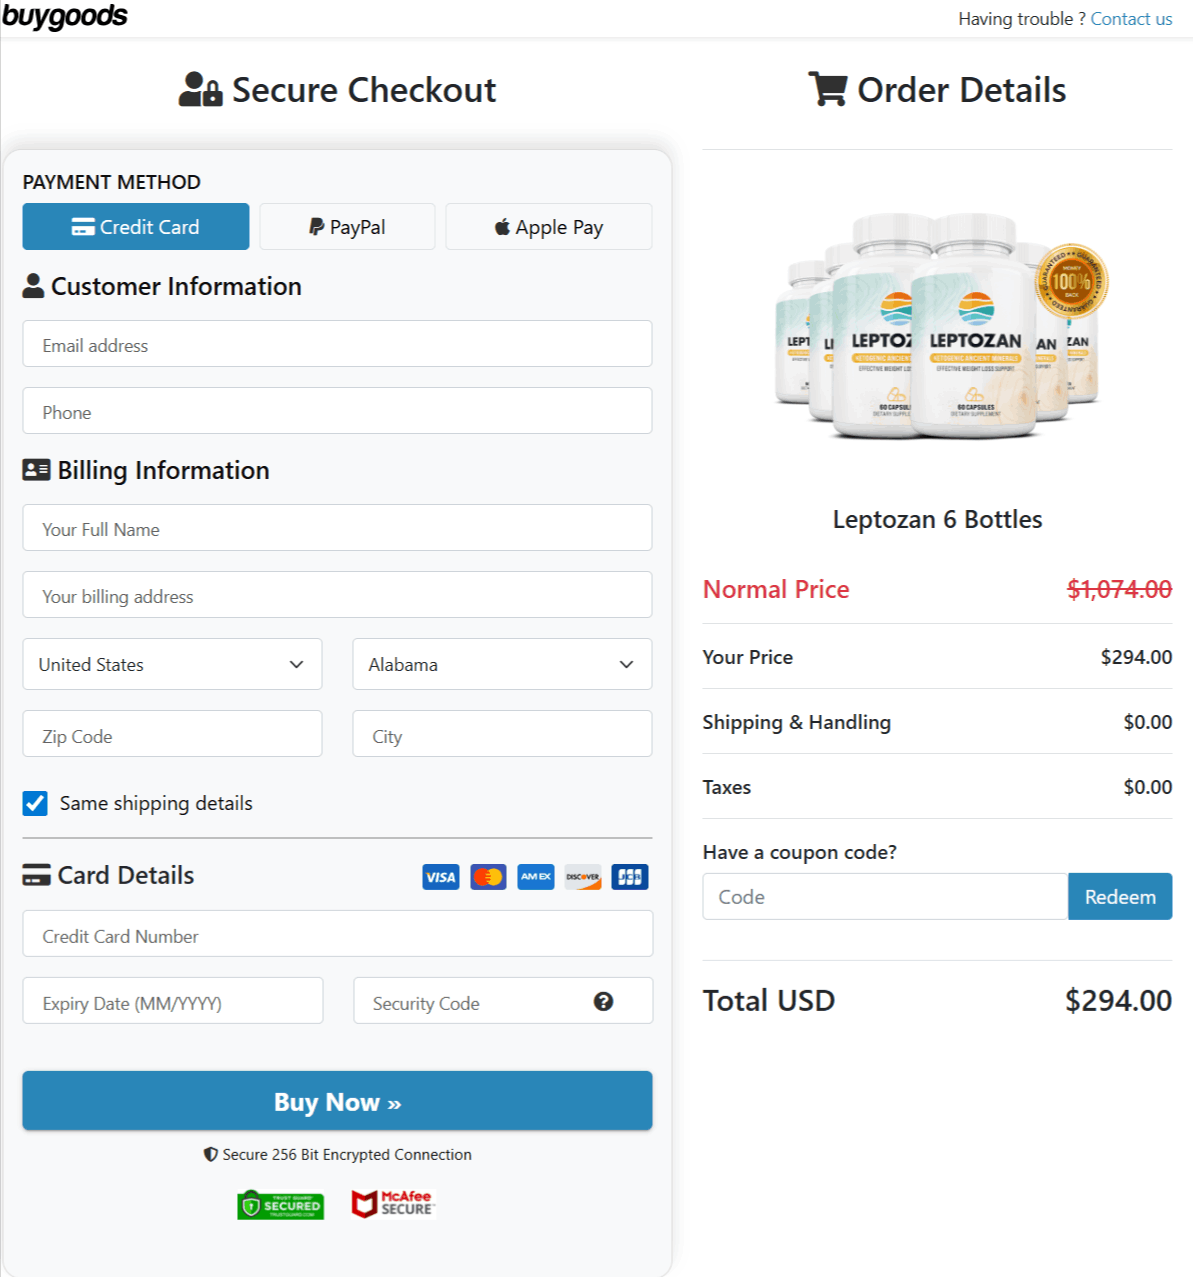Click the TrustGuard Secured badge

[x=280, y=1205]
